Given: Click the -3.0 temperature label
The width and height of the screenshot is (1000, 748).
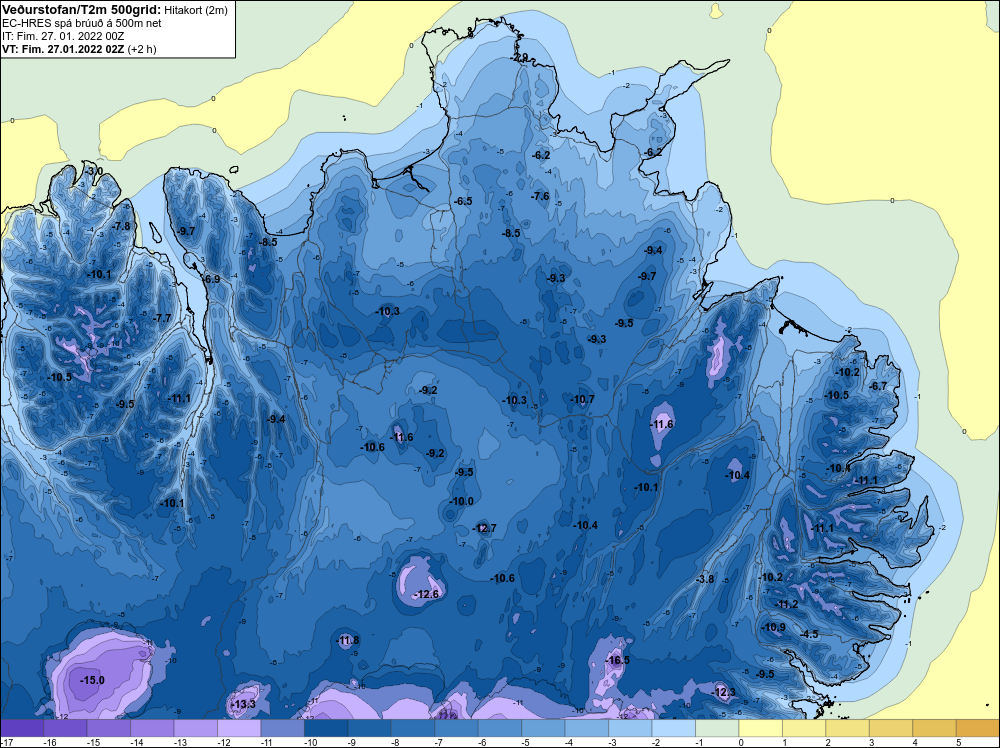Looking at the screenshot, I should pyautogui.click(x=94, y=171).
